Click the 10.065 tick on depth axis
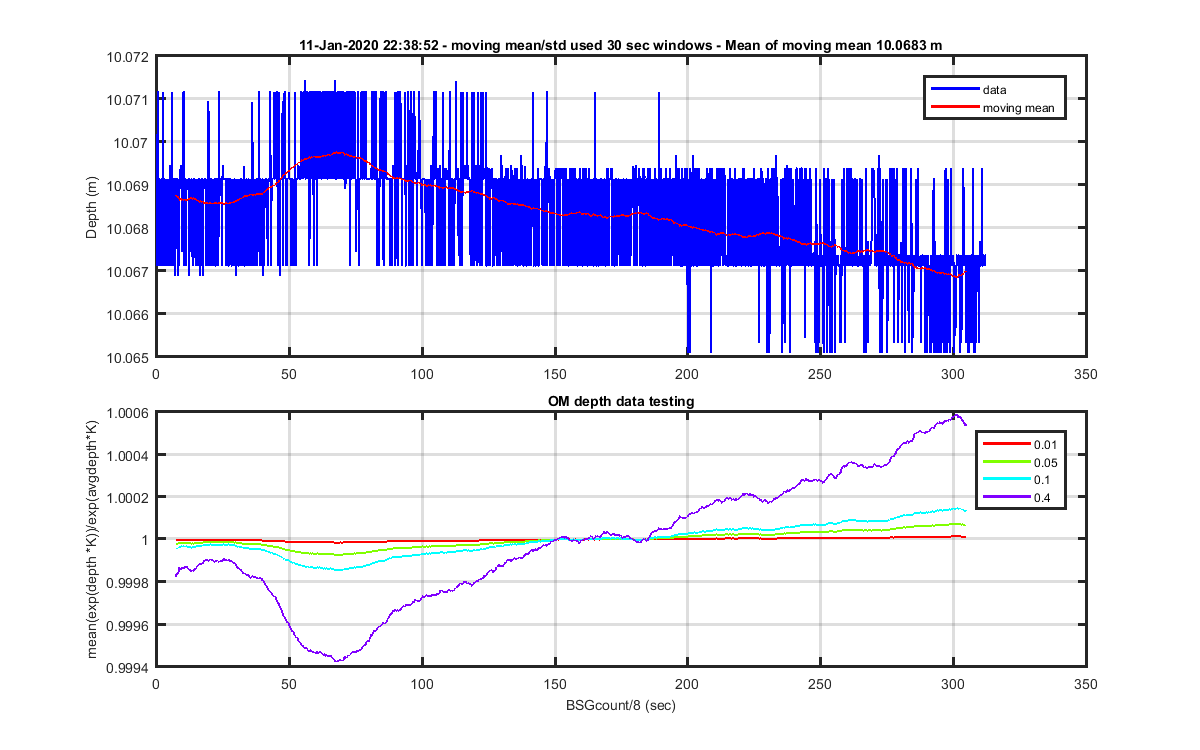The height and width of the screenshot is (750, 1200). pos(128,357)
